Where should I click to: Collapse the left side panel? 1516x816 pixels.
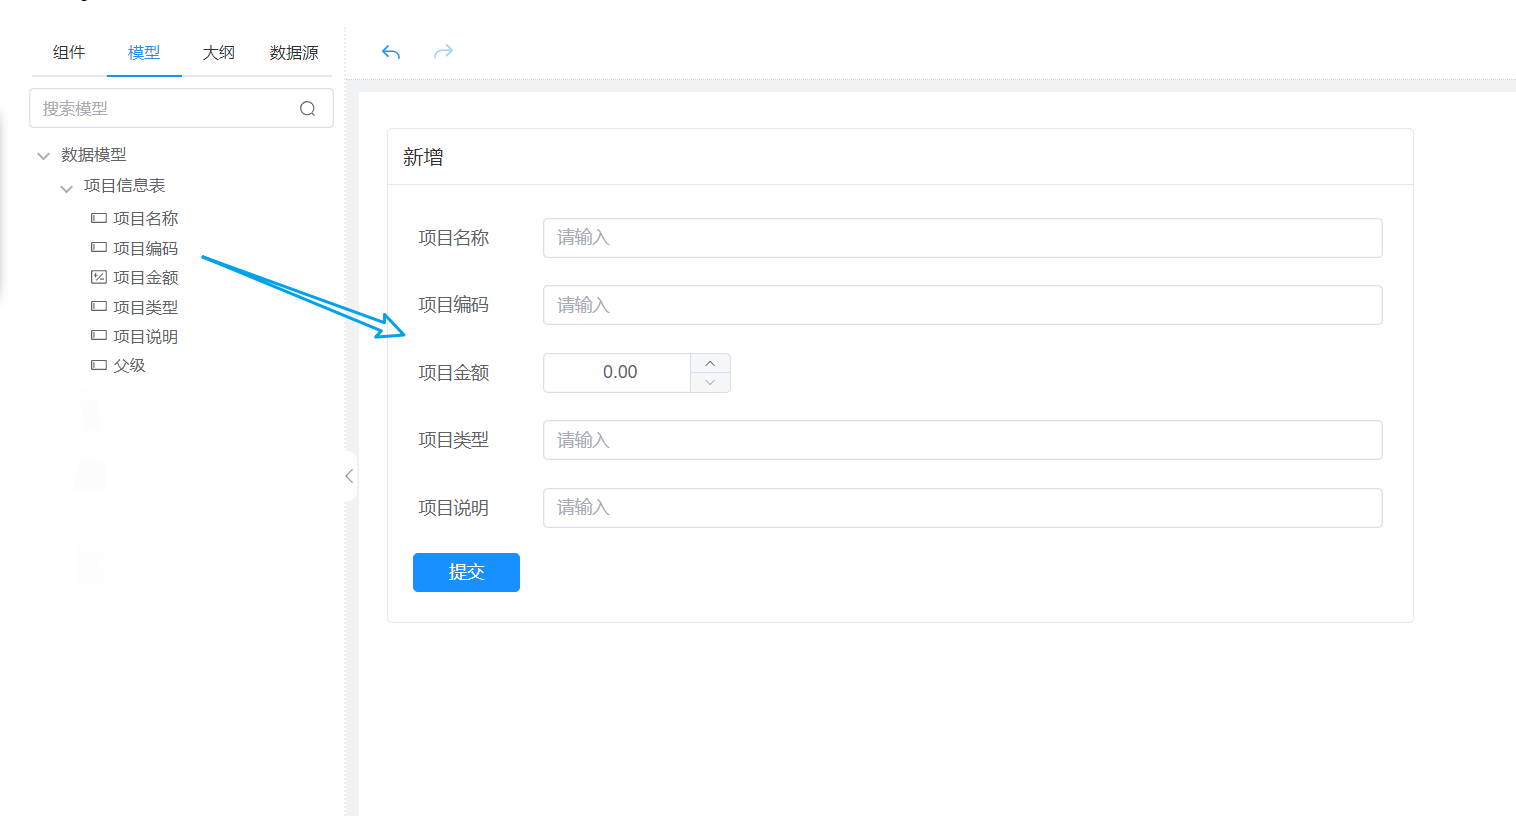pyautogui.click(x=349, y=476)
